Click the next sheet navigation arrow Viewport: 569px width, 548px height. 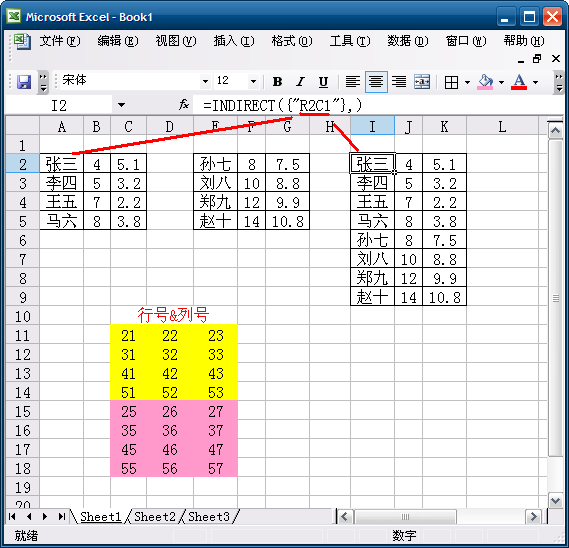[45, 516]
